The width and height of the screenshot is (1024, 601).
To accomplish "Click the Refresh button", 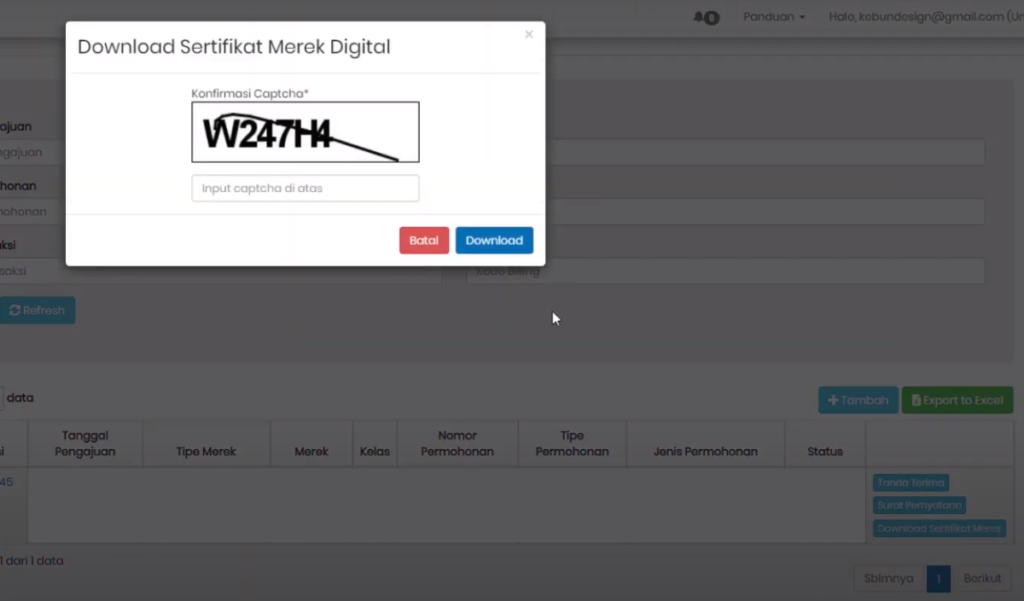I will pyautogui.click(x=37, y=310).
